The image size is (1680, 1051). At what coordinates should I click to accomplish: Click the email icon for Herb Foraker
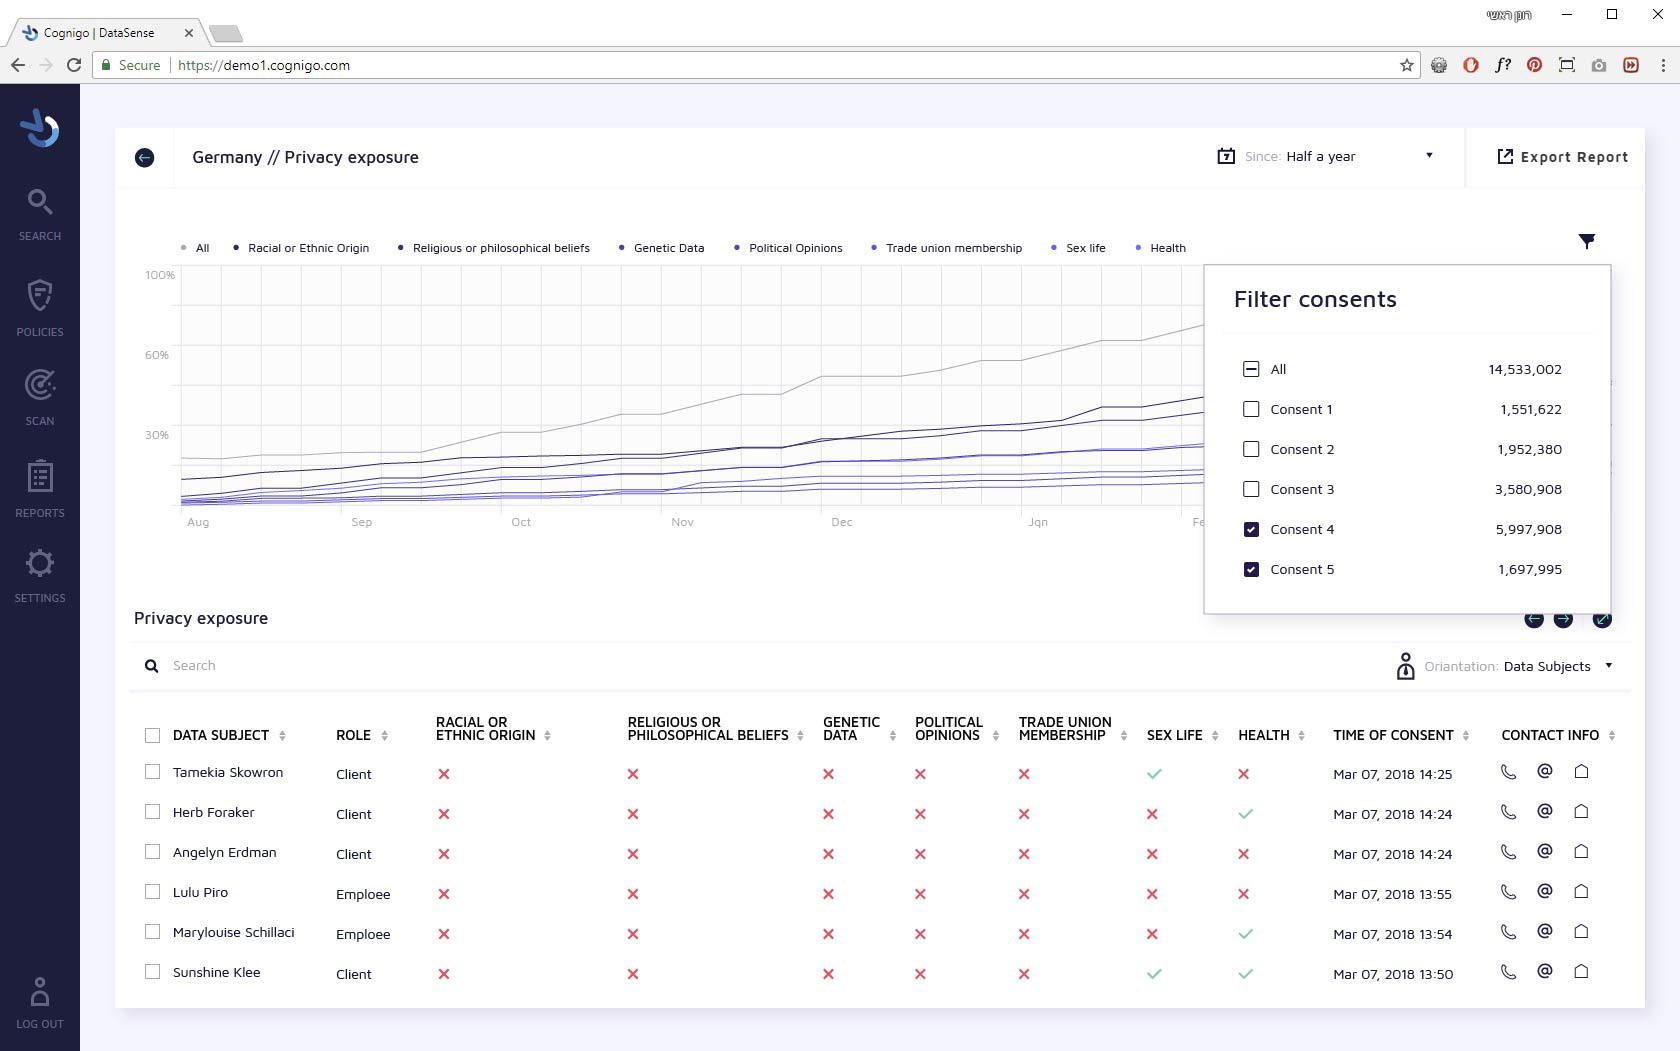pos(1544,812)
